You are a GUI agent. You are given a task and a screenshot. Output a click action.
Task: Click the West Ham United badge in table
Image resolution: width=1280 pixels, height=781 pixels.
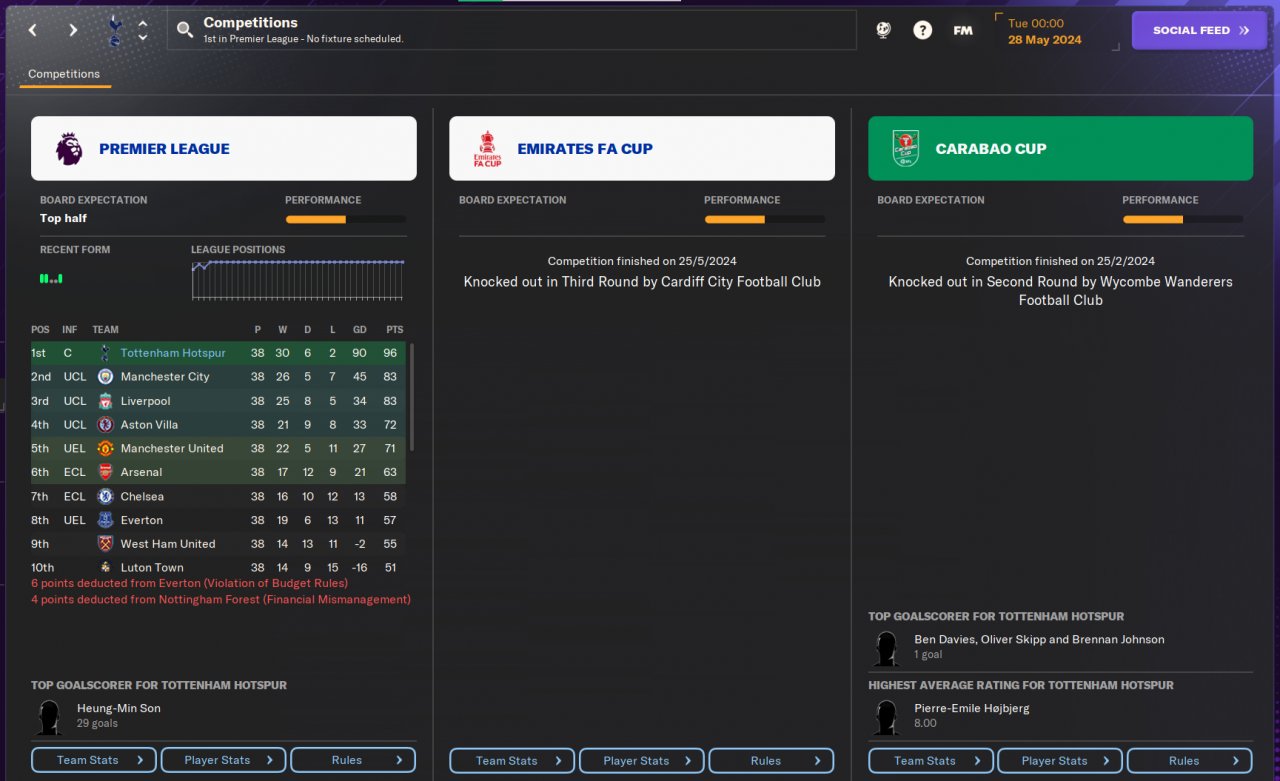[x=105, y=544]
